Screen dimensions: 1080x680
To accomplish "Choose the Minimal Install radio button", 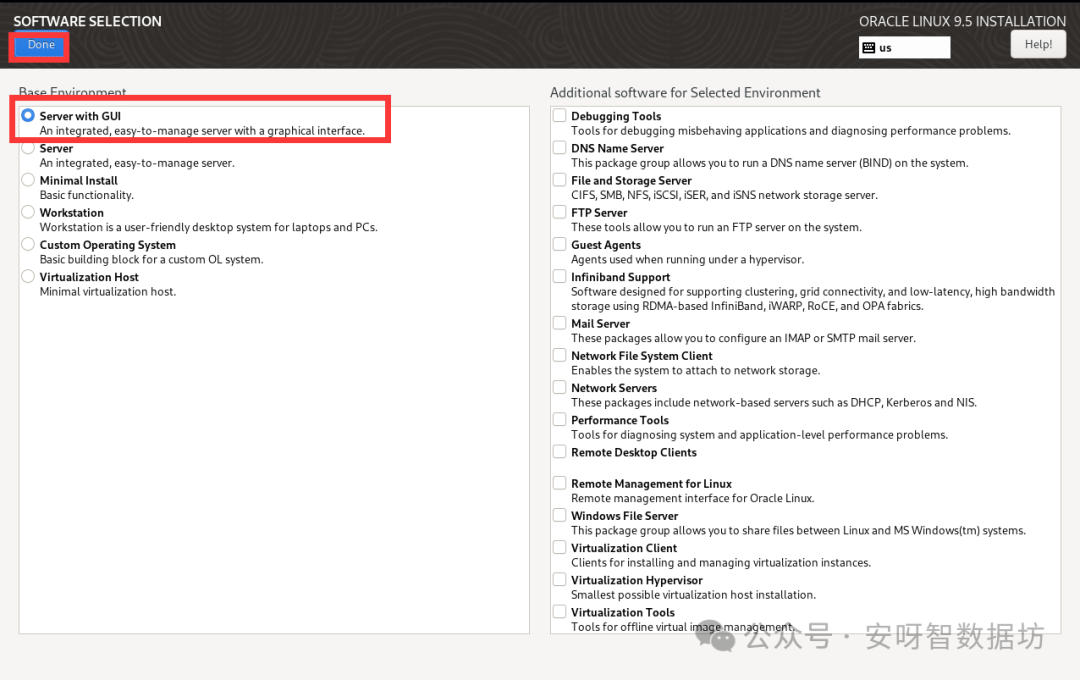I will pyautogui.click(x=28, y=180).
